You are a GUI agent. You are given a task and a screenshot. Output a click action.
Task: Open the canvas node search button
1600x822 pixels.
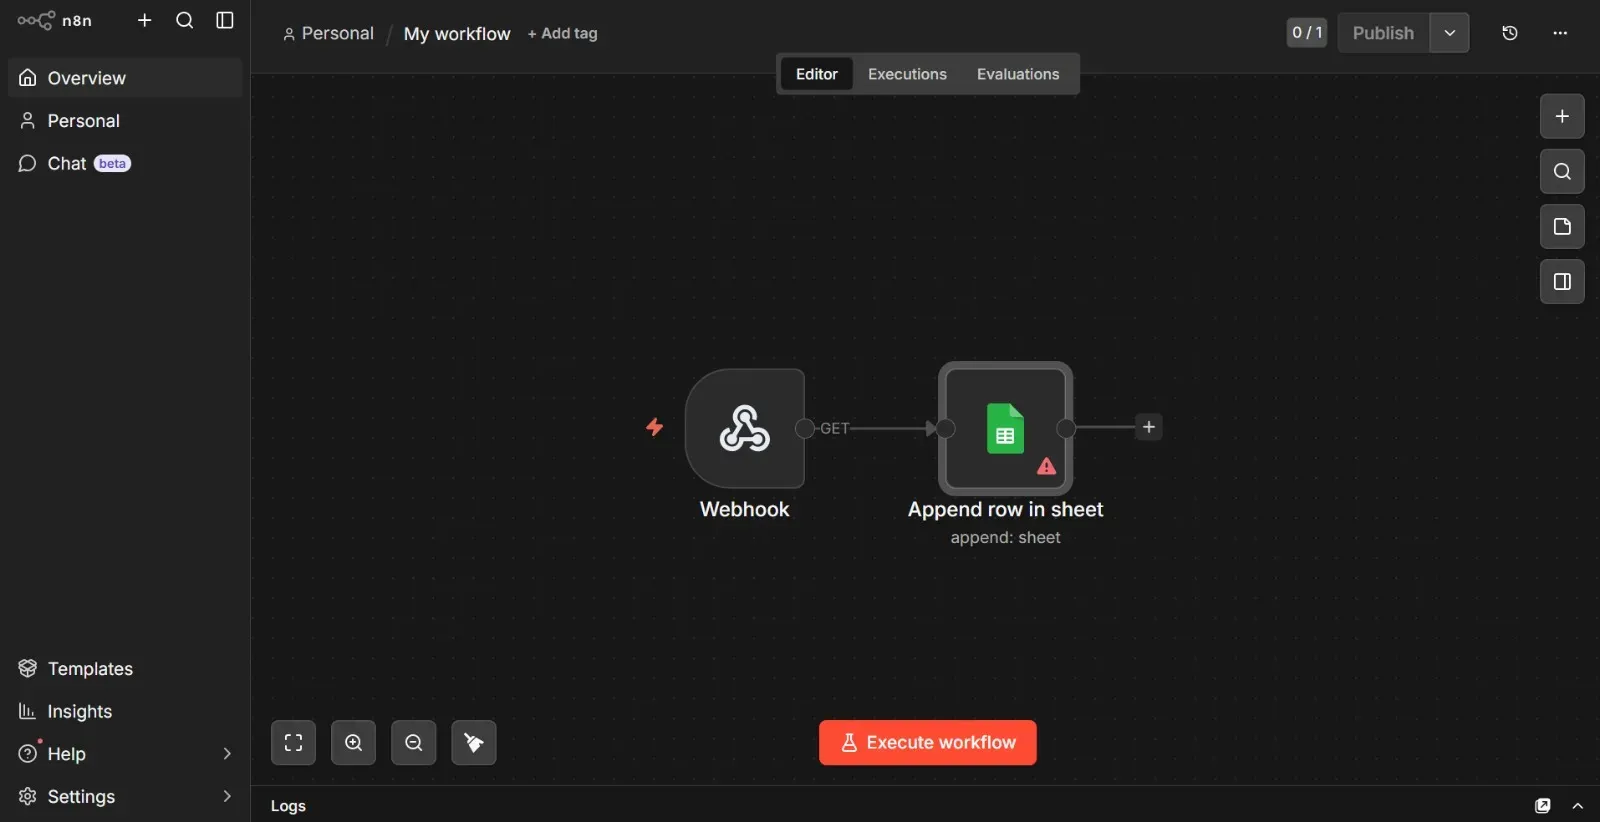click(1561, 172)
